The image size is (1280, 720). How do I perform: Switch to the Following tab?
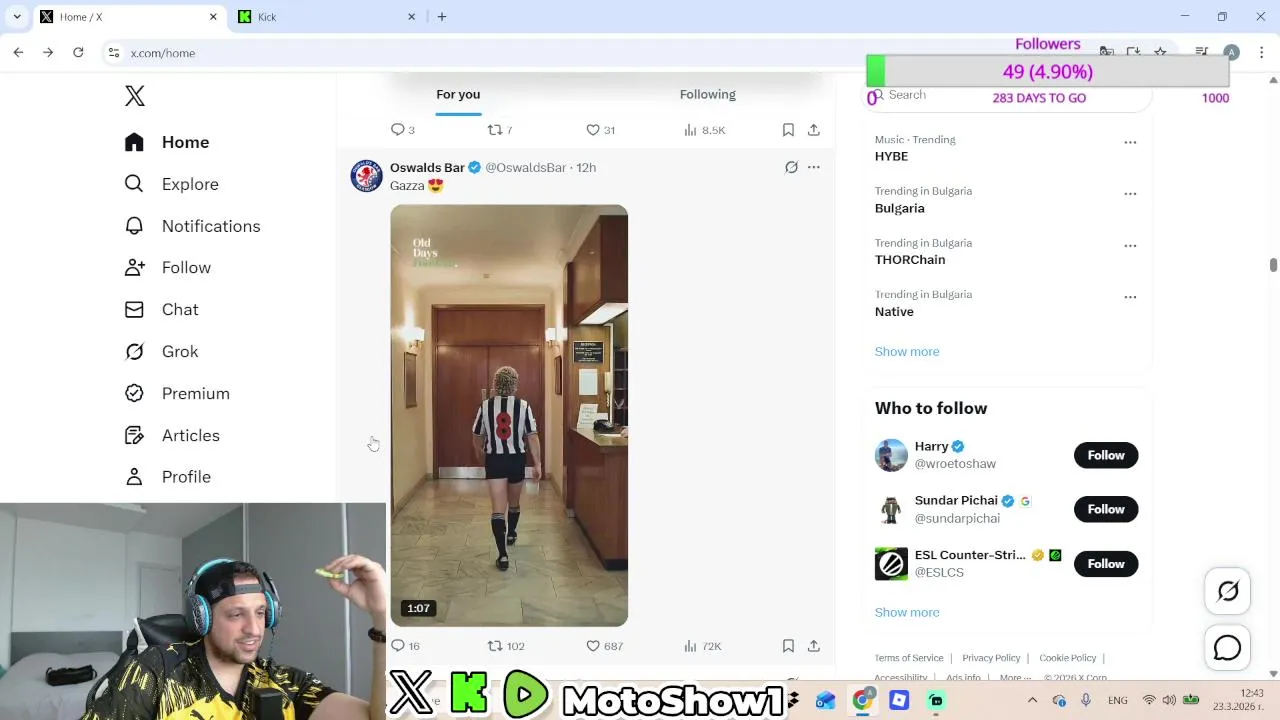coord(707,94)
